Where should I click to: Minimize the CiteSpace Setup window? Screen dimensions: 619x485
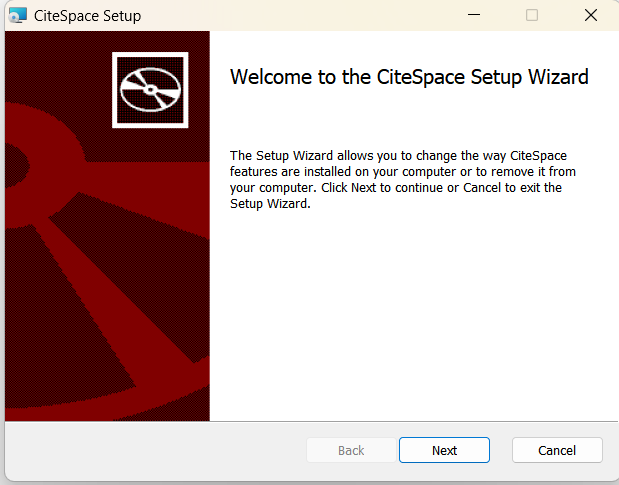pos(474,15)
